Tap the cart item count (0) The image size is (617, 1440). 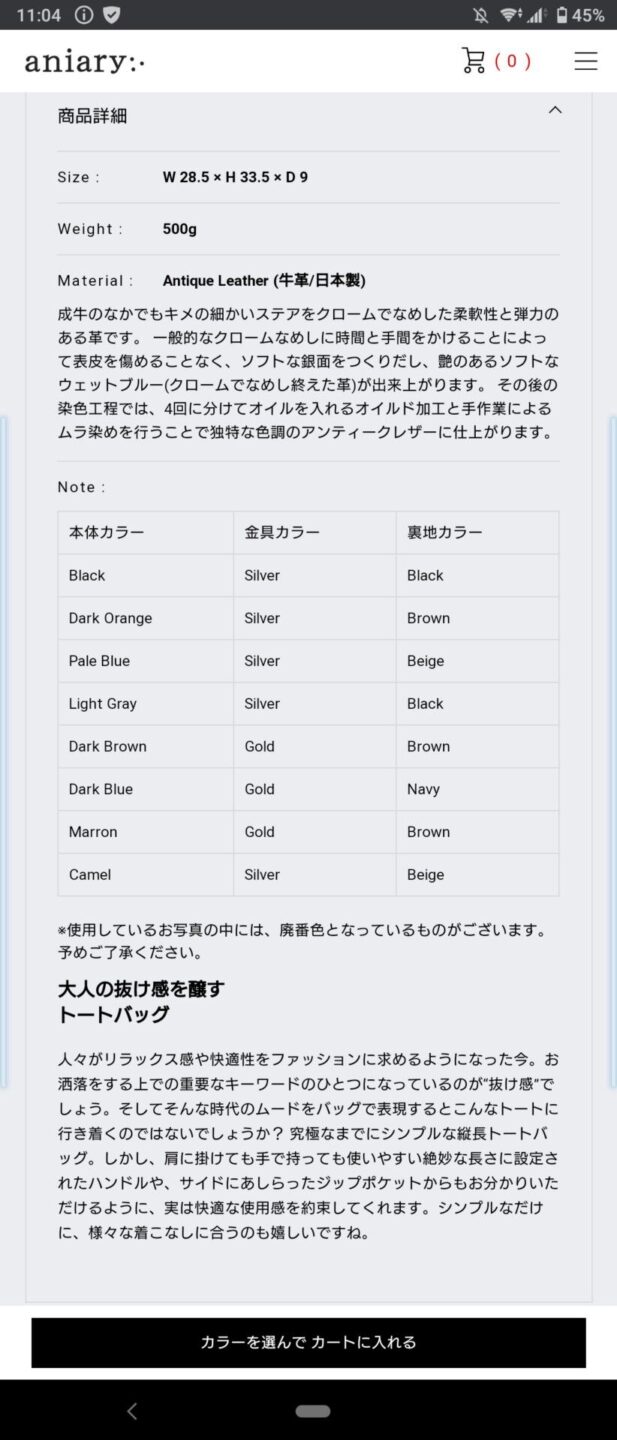(x=512, y=61)
